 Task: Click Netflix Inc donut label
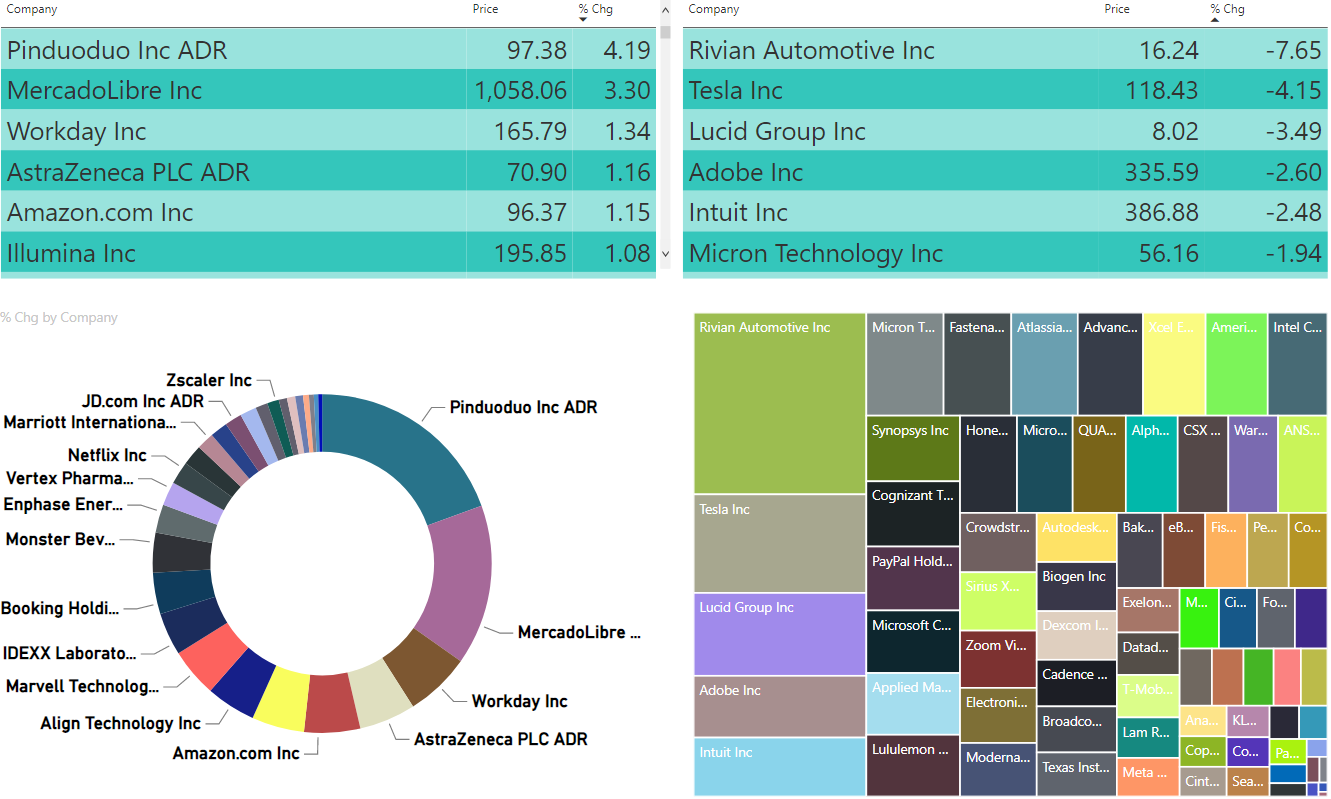click(107, 455)
